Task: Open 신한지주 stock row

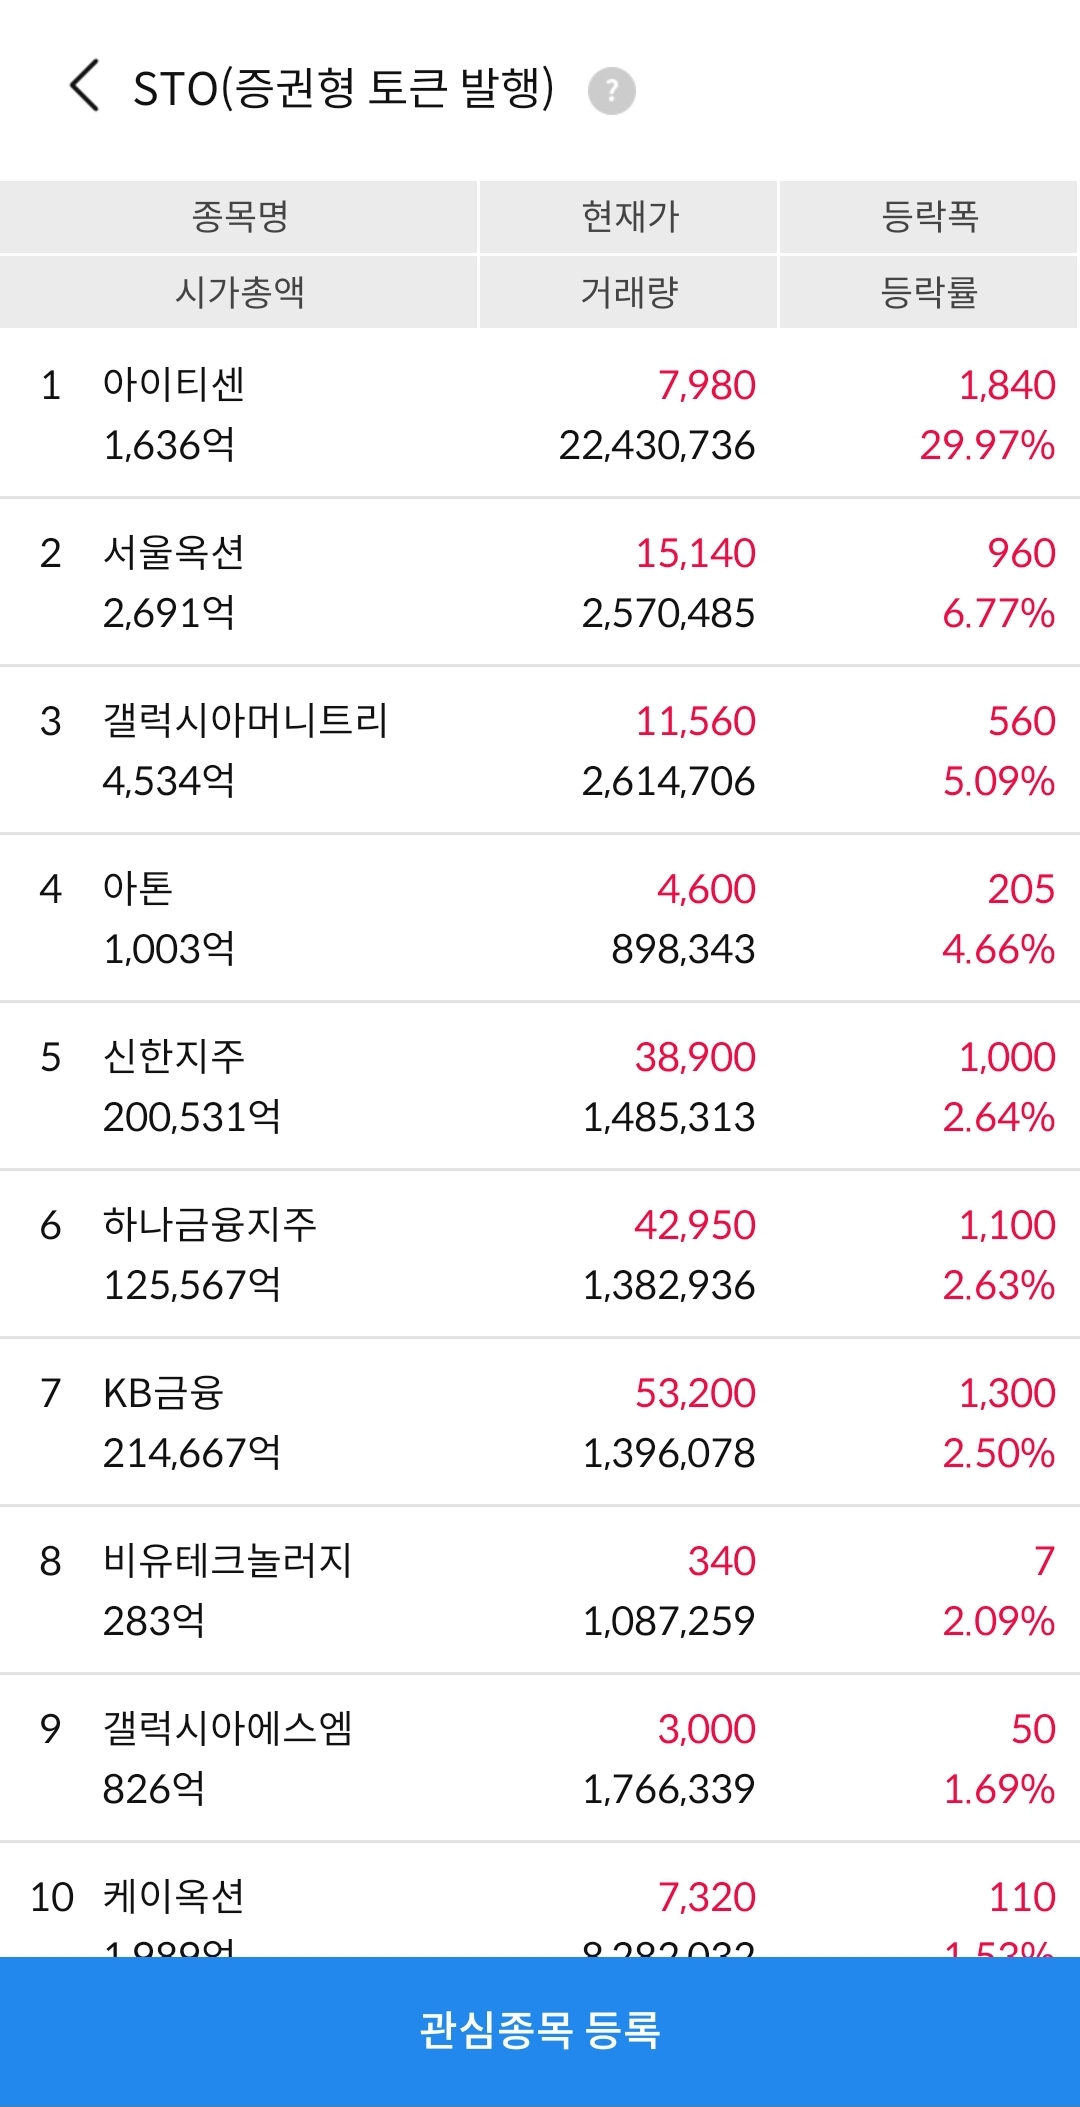Action: point(540,1086)
